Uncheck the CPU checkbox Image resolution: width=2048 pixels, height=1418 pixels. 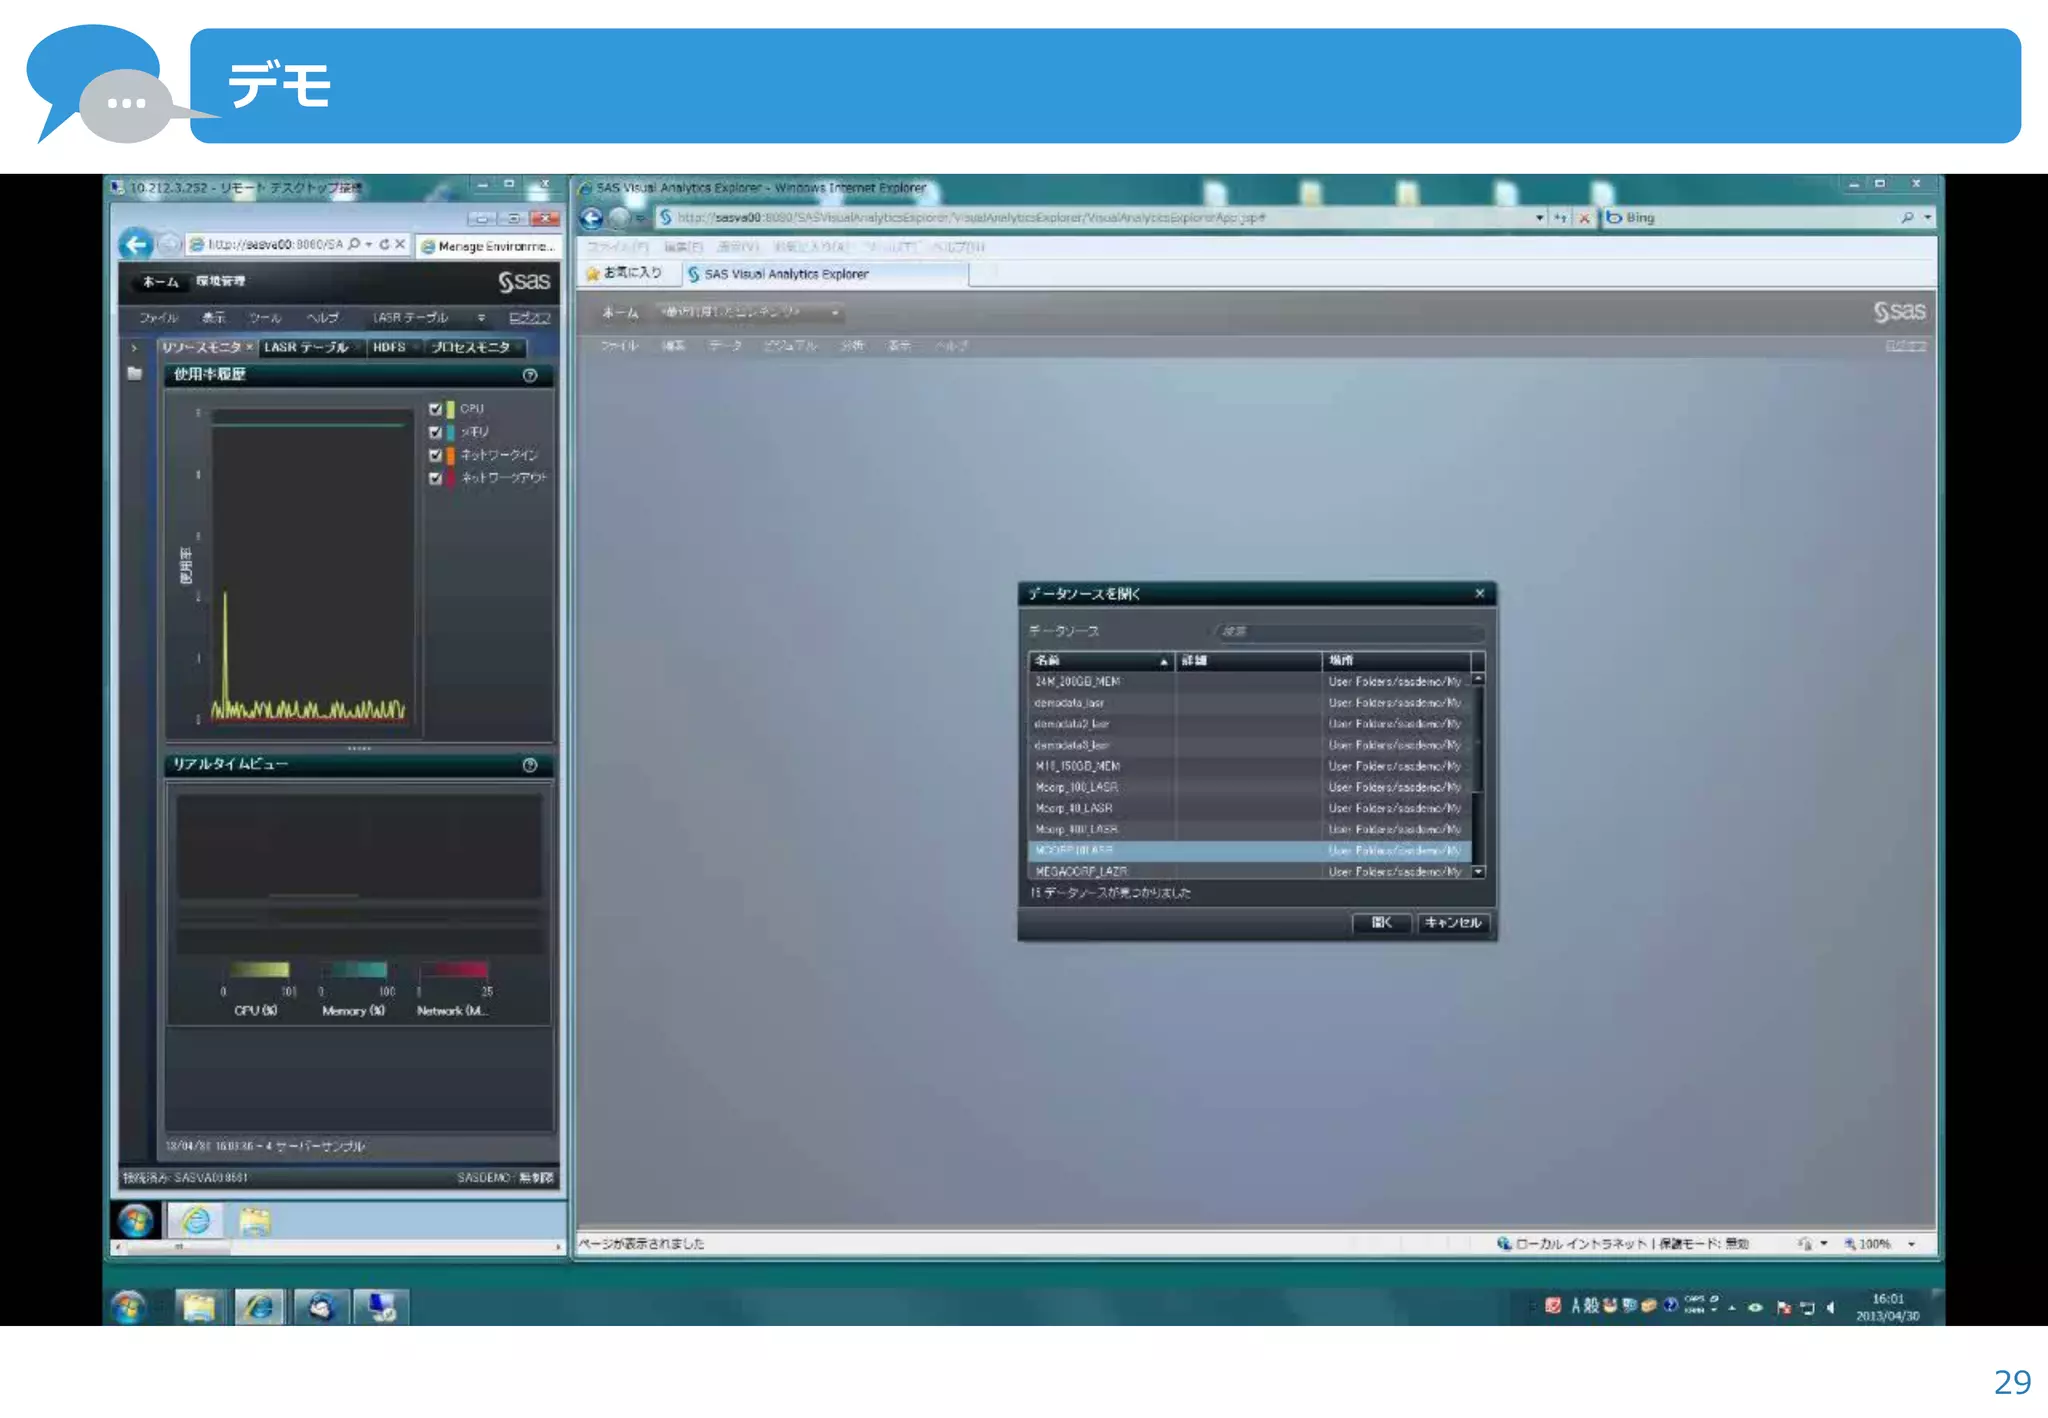(435, 409)
